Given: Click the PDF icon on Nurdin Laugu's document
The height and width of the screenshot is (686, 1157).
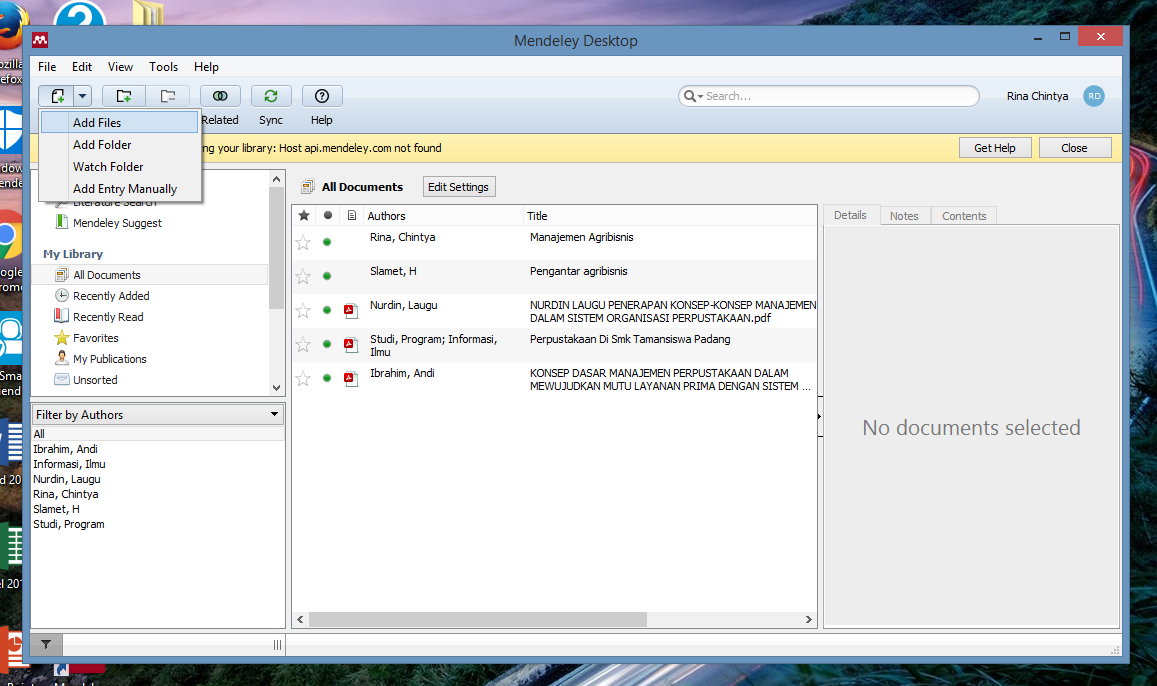Looking at the screenshot, I should click(350, 310).
